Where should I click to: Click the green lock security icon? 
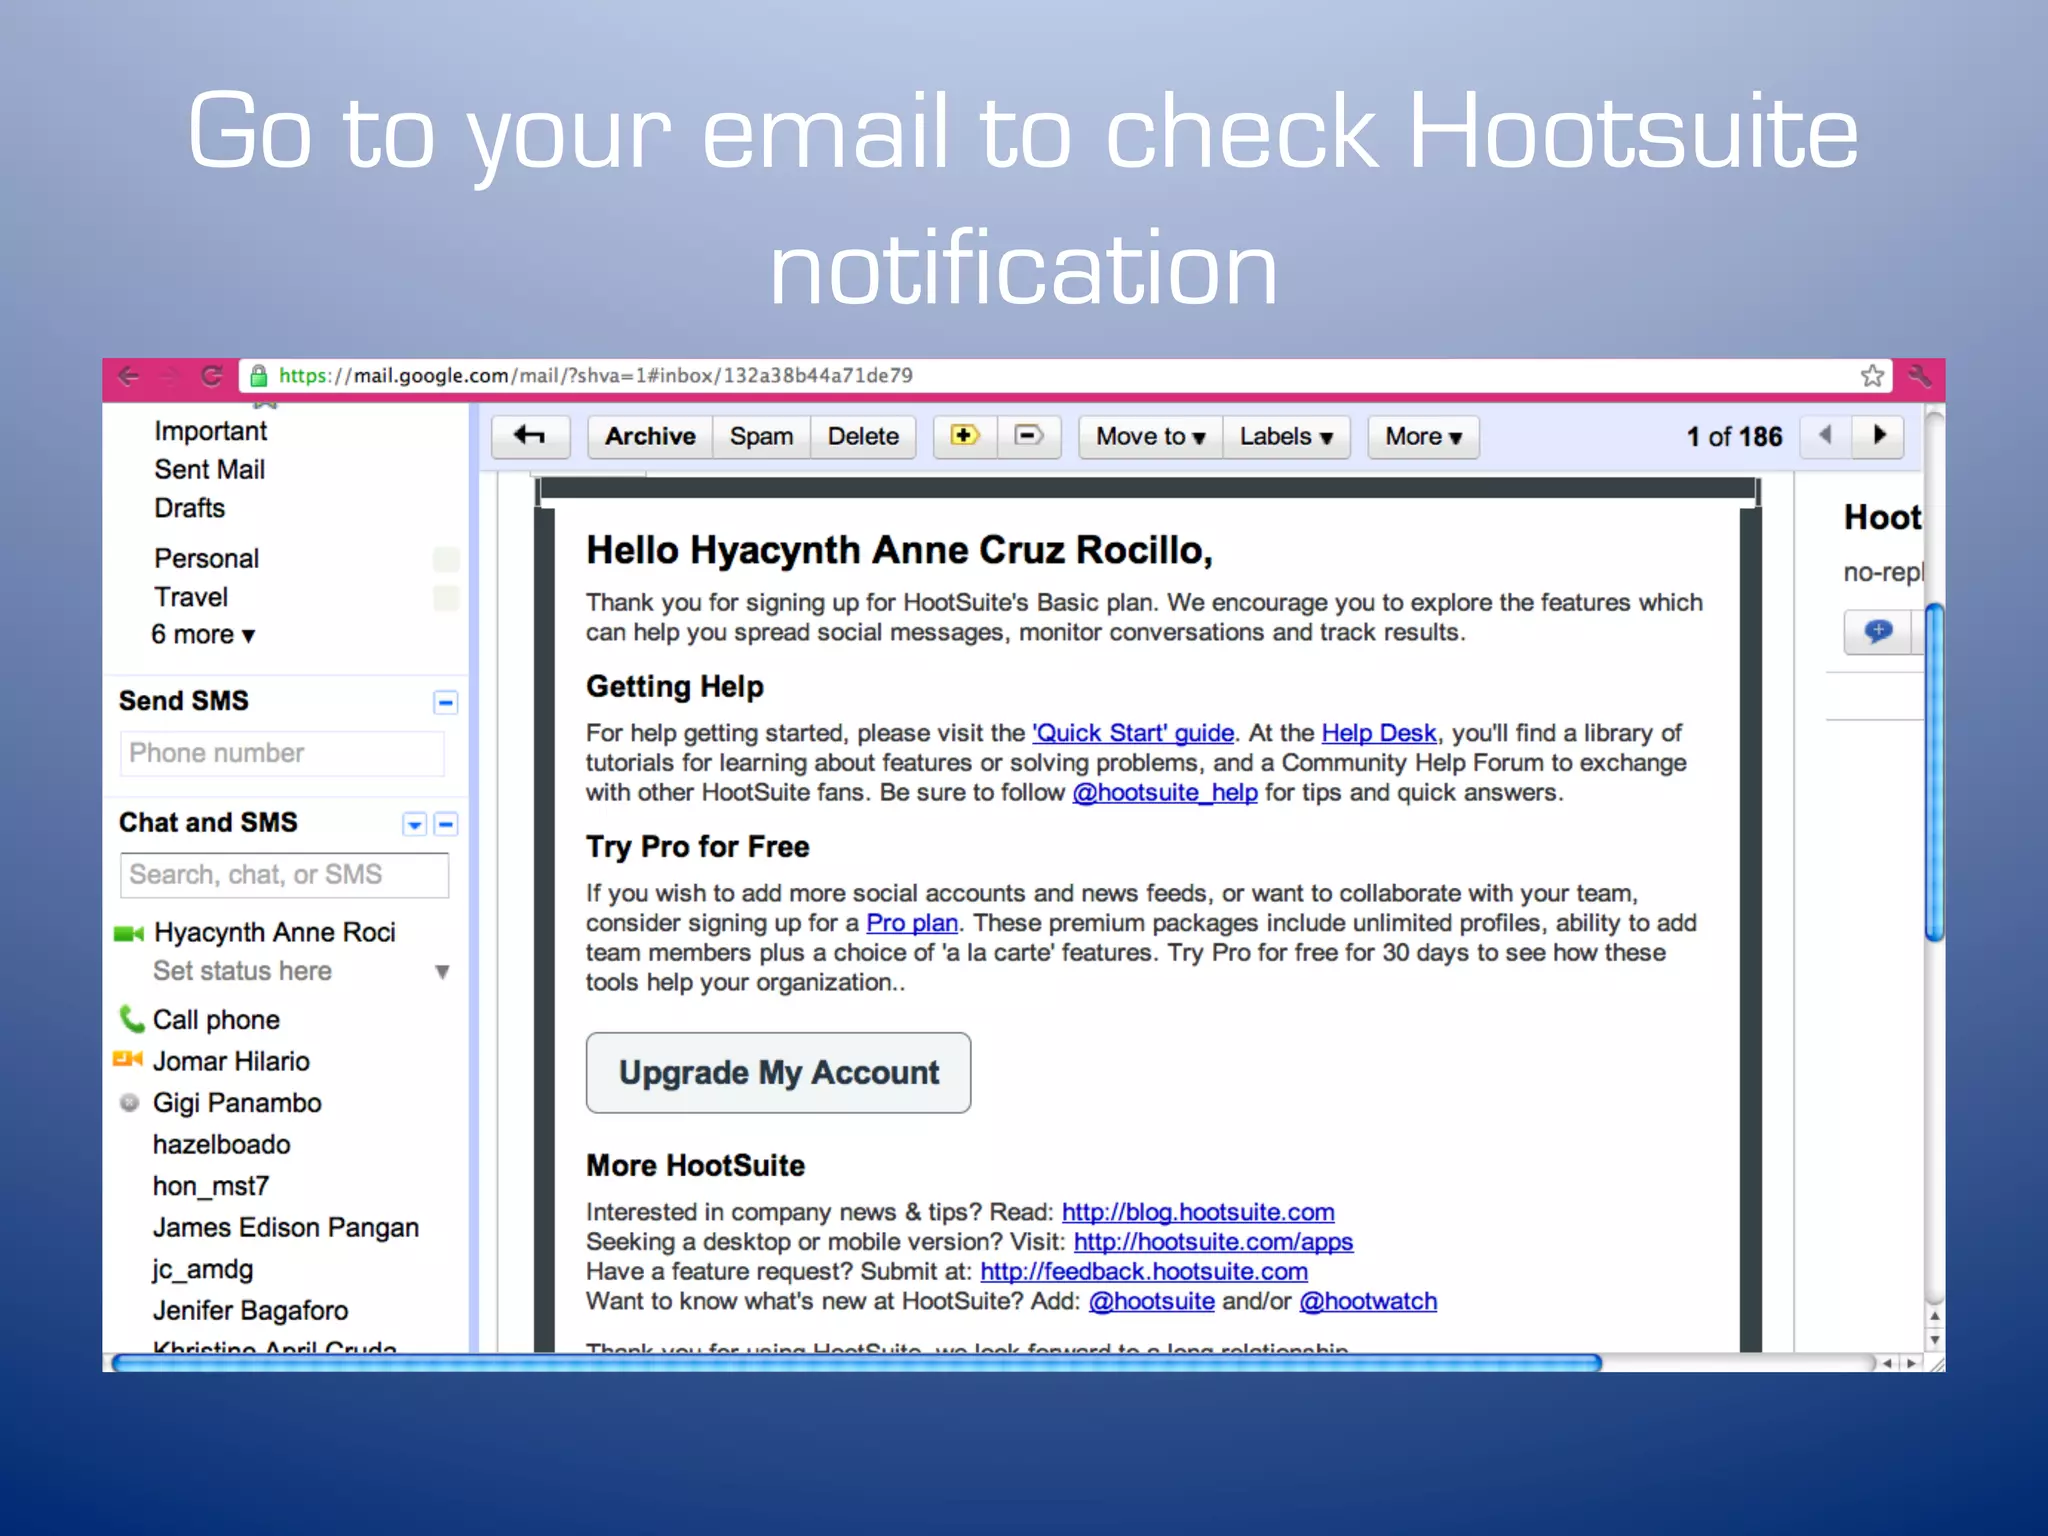(x=259, y=376)
